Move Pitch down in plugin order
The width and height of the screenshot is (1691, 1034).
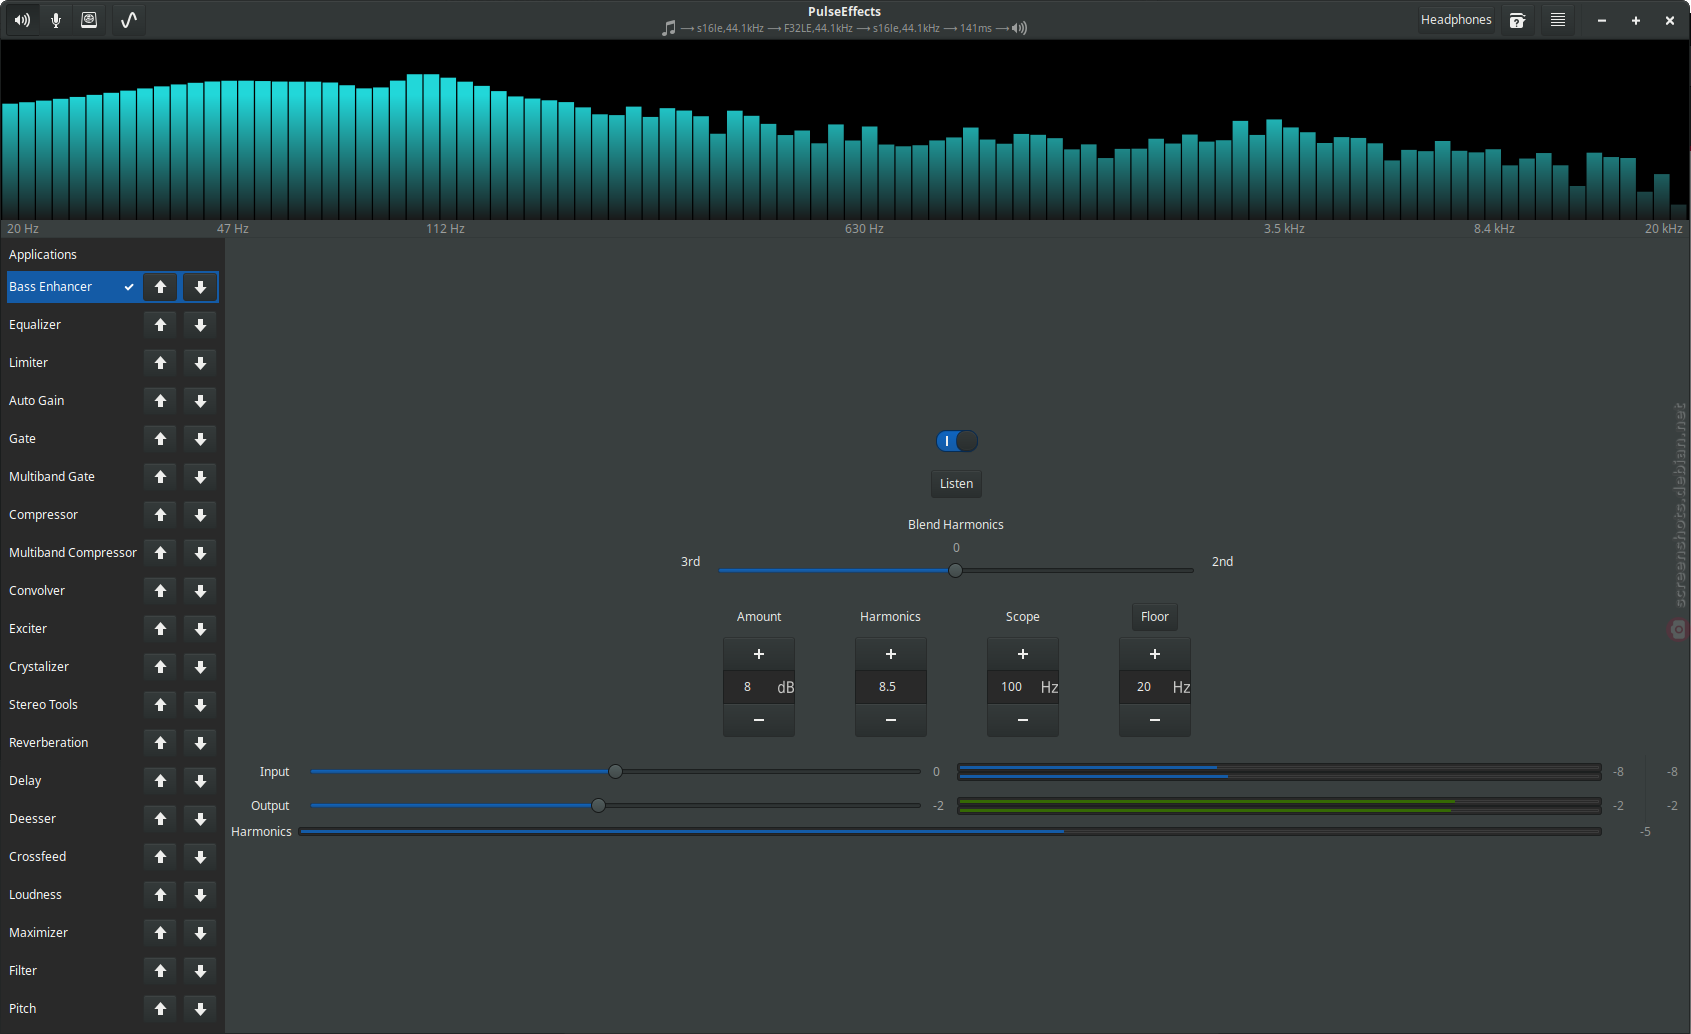tap(200, 1009)
